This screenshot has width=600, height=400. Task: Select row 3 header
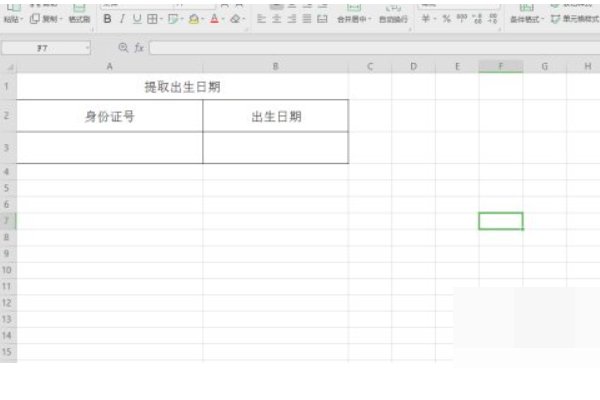pyautogui.click(x=8, y=148)
